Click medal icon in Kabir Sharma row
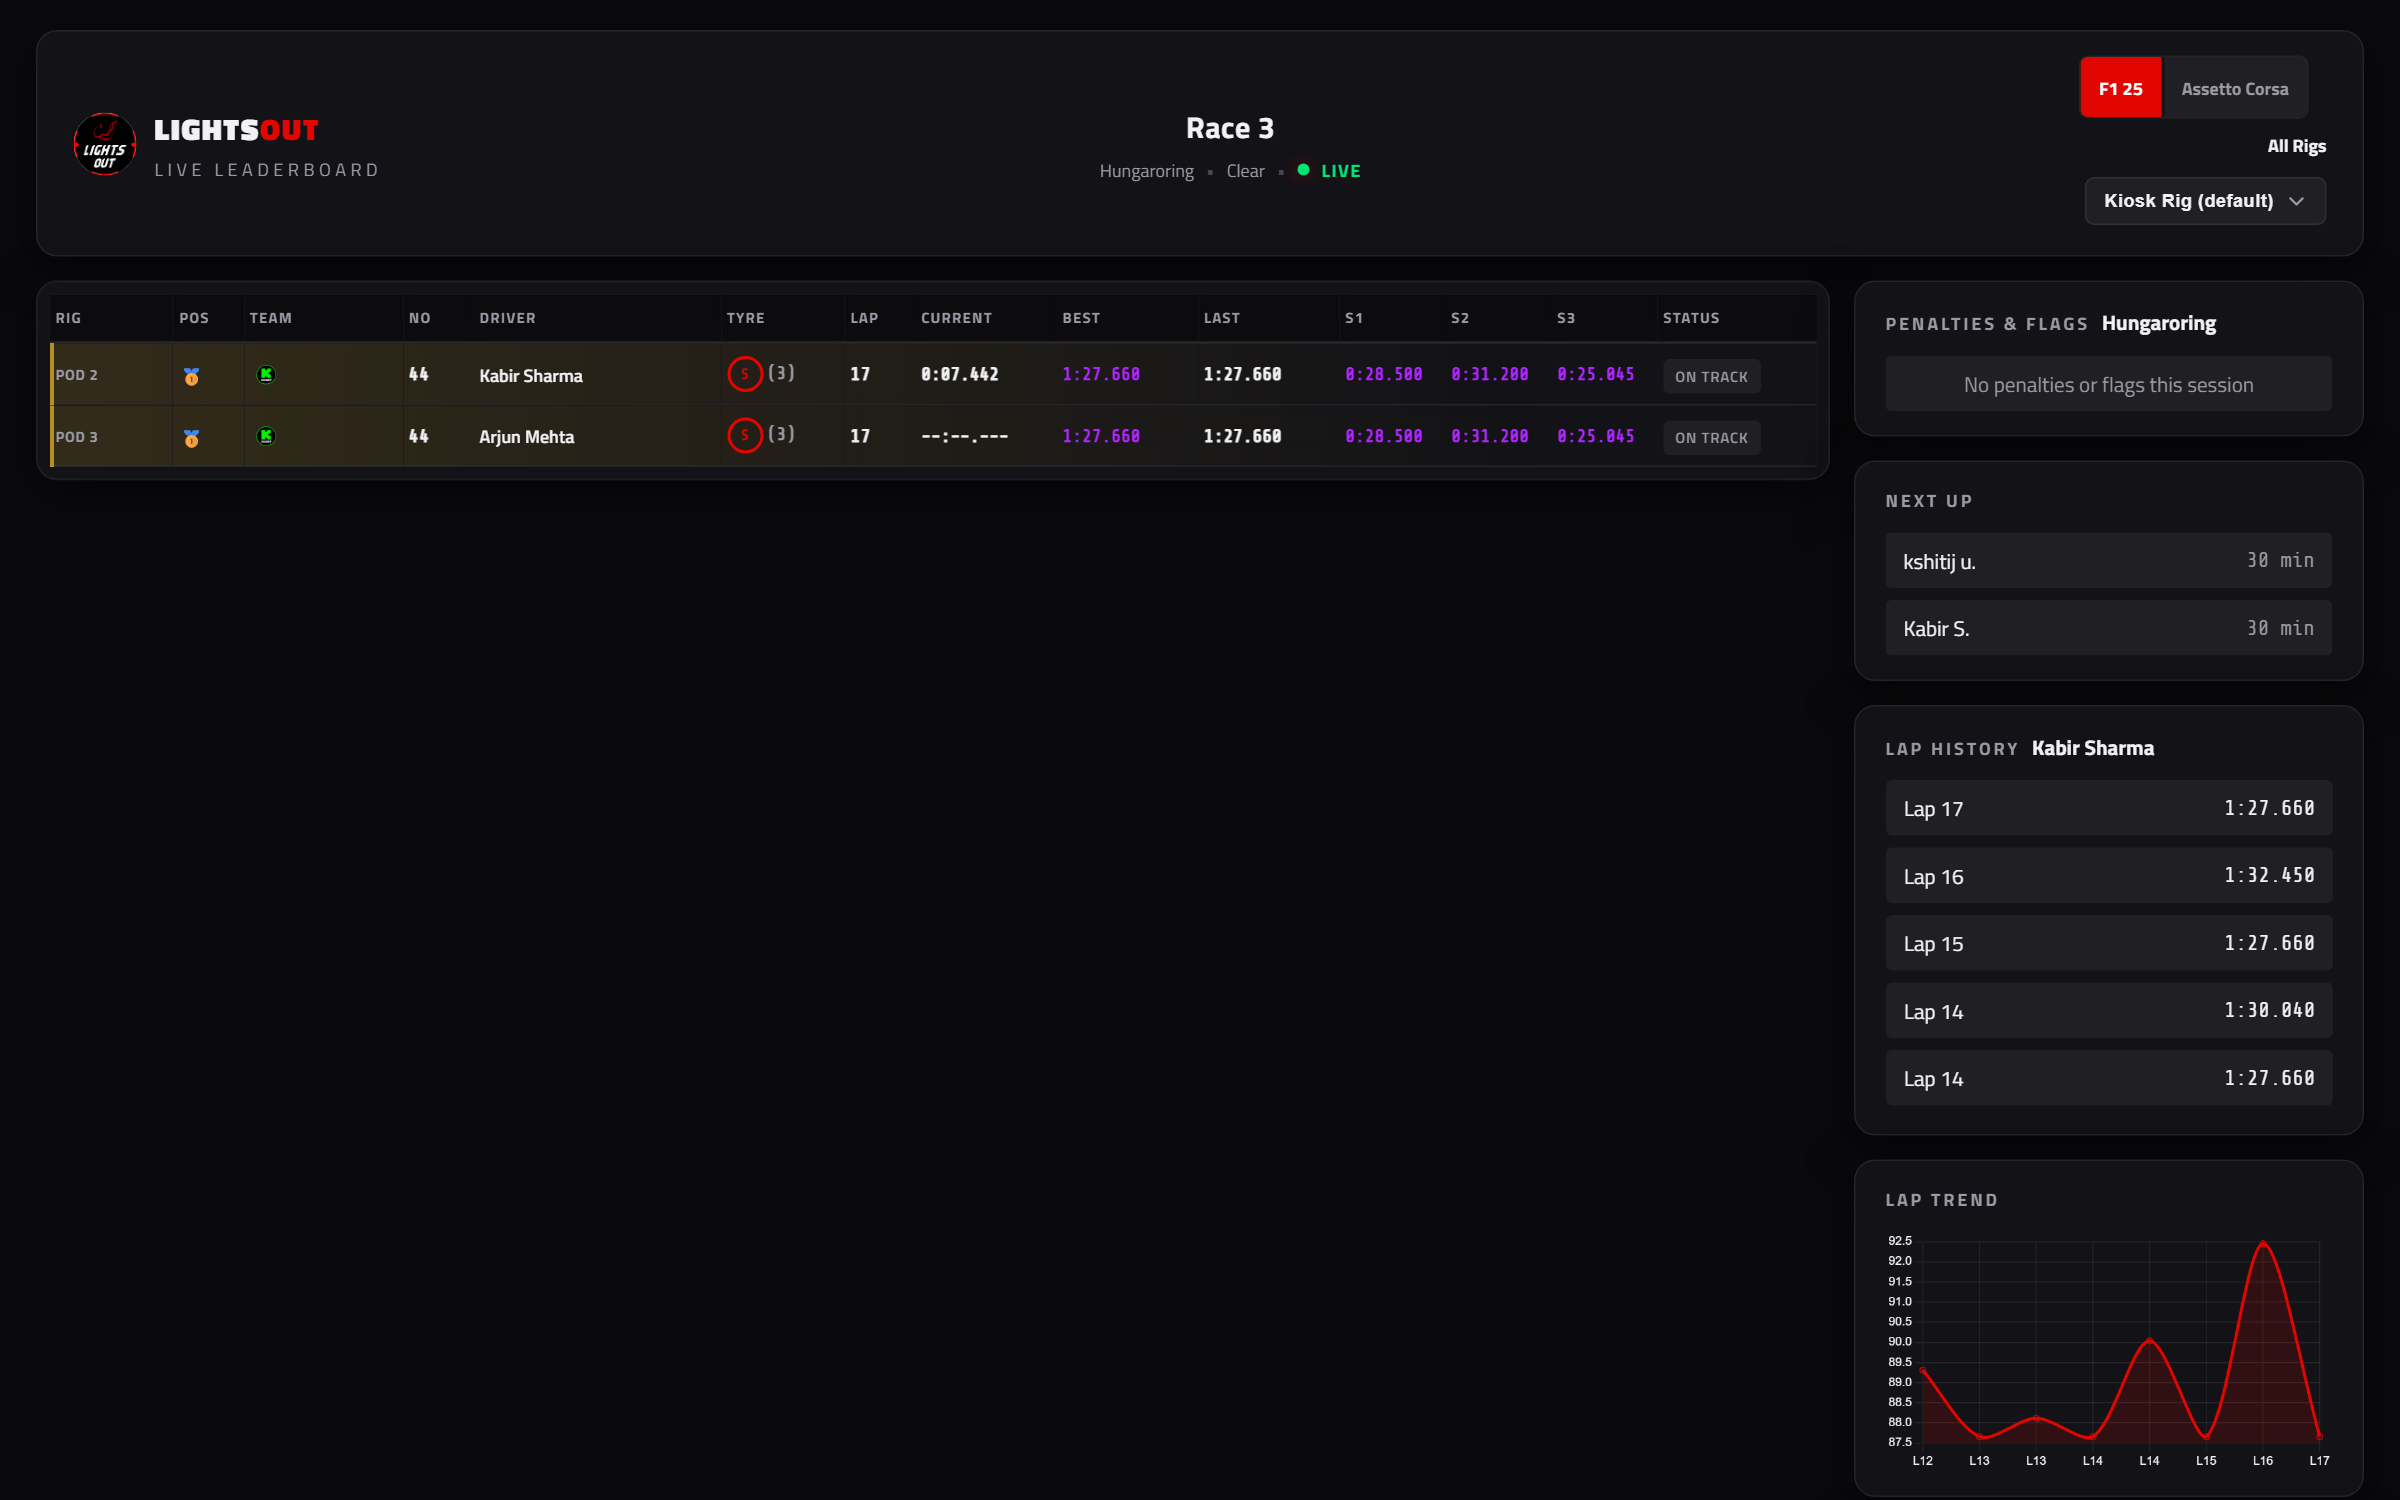Viewport: 2400px width, 1500px height. coord(191,376)
